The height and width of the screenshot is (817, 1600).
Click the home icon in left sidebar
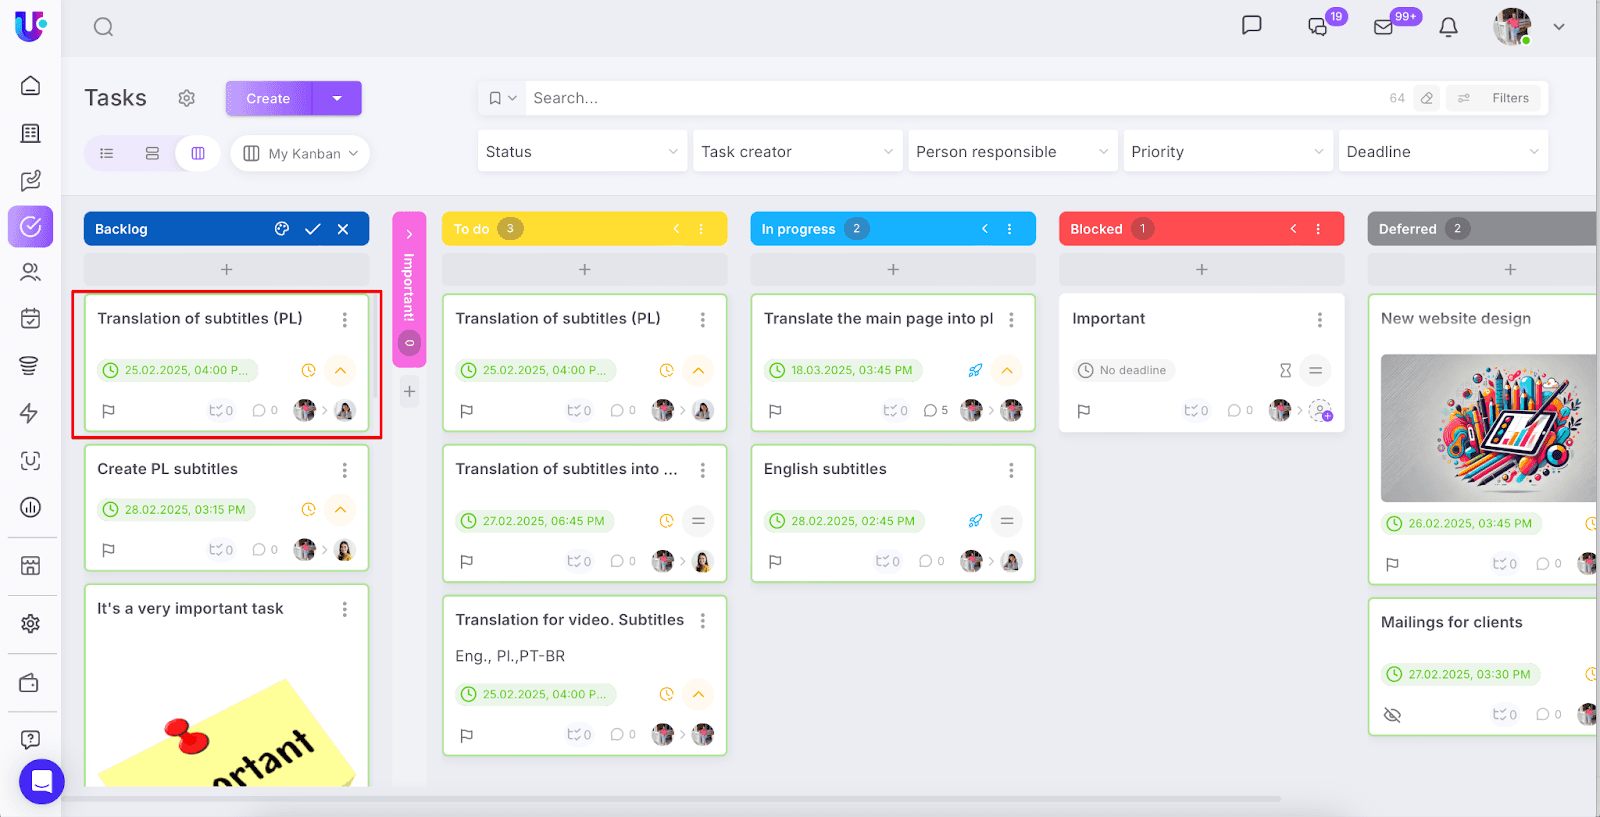(31, 86)
